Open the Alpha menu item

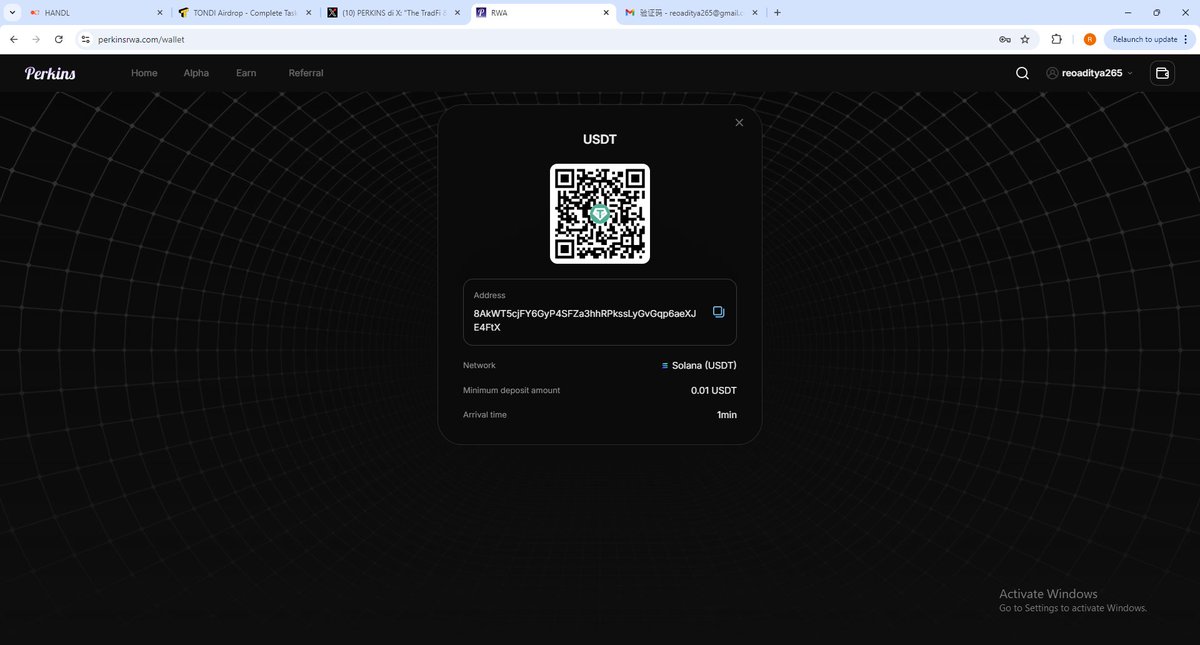196,73
